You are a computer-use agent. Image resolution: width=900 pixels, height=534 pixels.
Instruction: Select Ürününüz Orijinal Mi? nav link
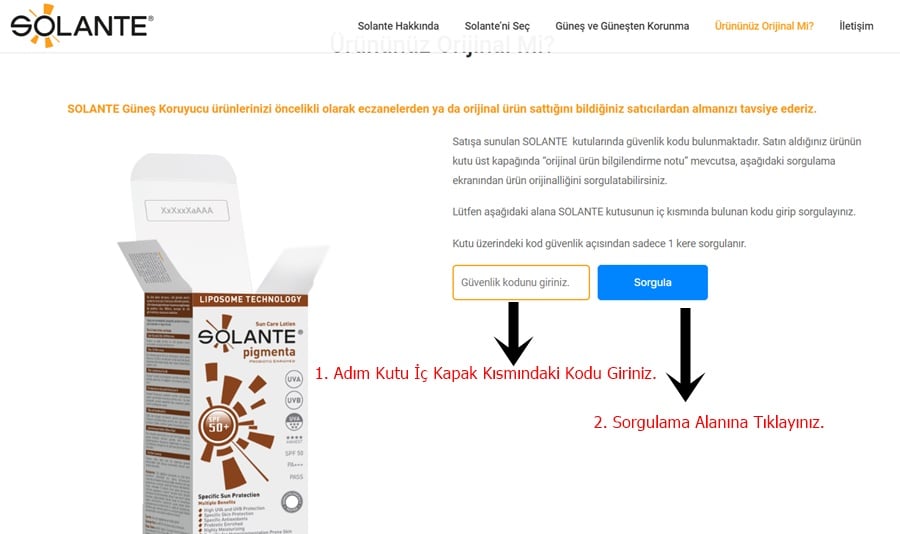764,26
